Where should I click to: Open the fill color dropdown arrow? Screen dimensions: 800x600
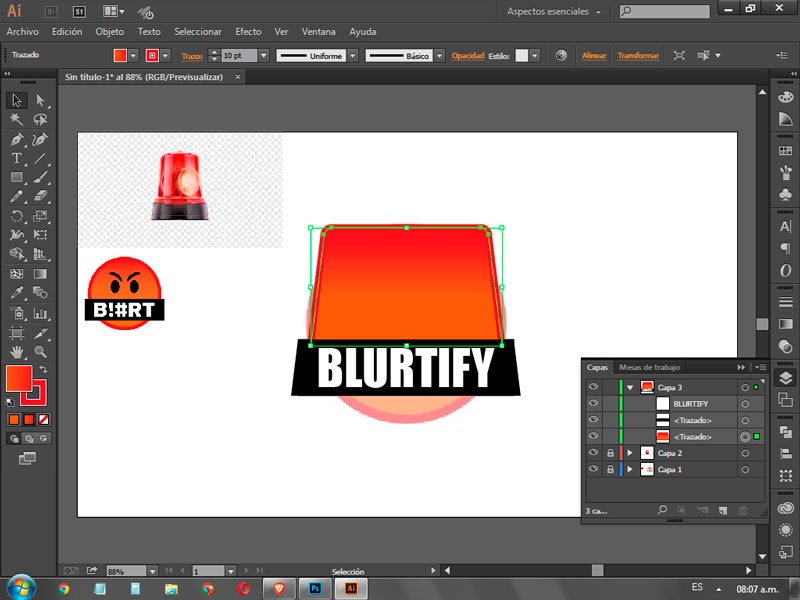(x=133, y=56)
